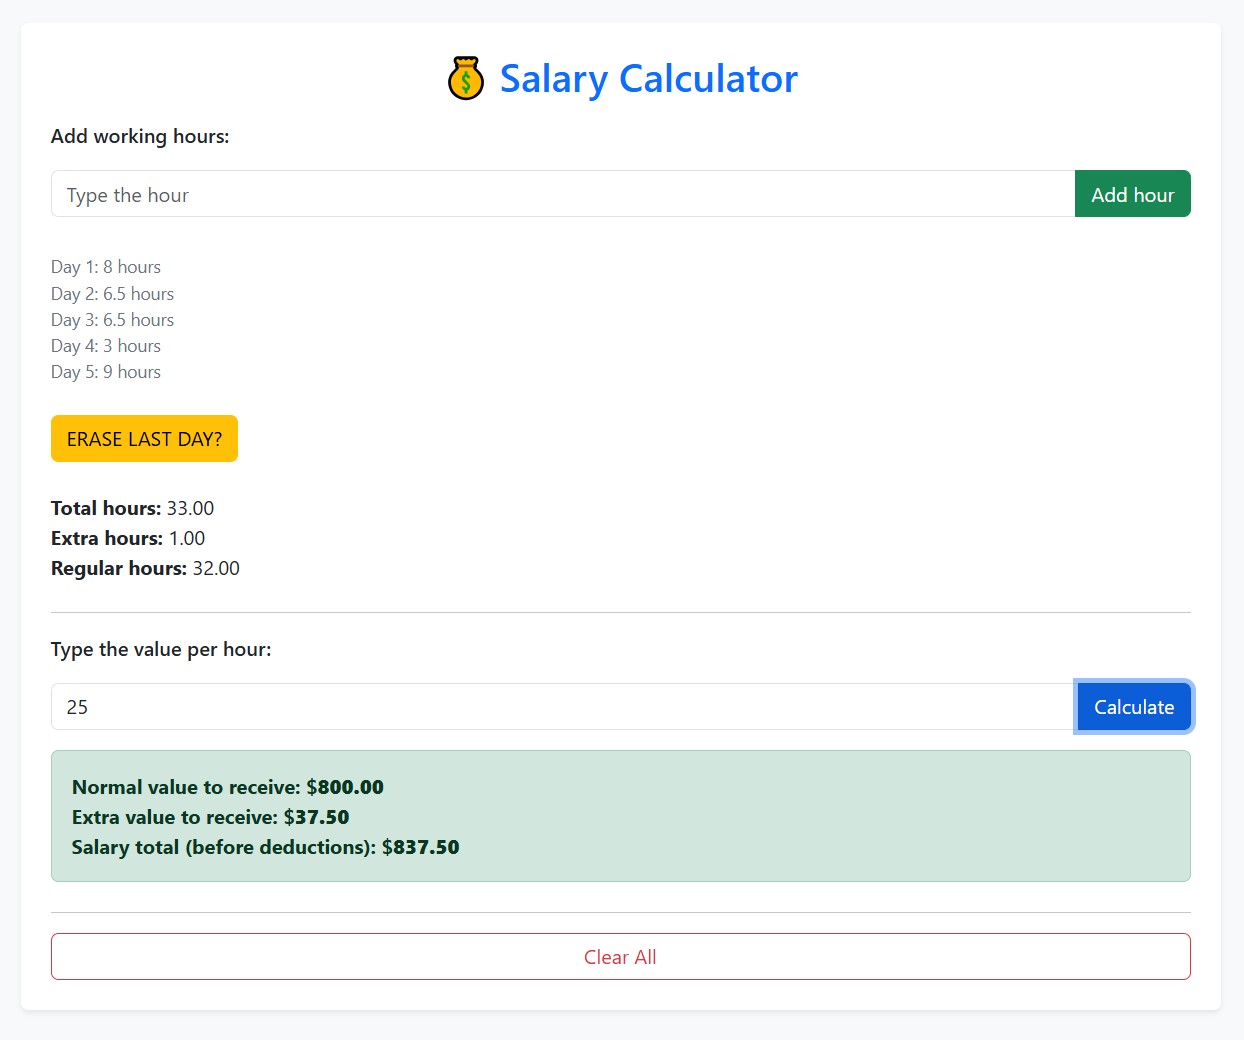Click the Add working hours label
This screenshot has height=1040, width=1244.
140,136
